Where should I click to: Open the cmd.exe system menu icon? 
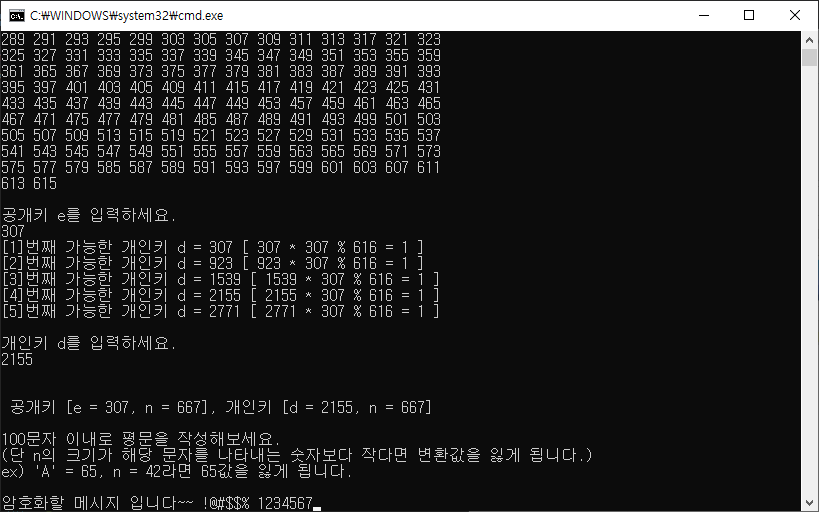[17, 16]
